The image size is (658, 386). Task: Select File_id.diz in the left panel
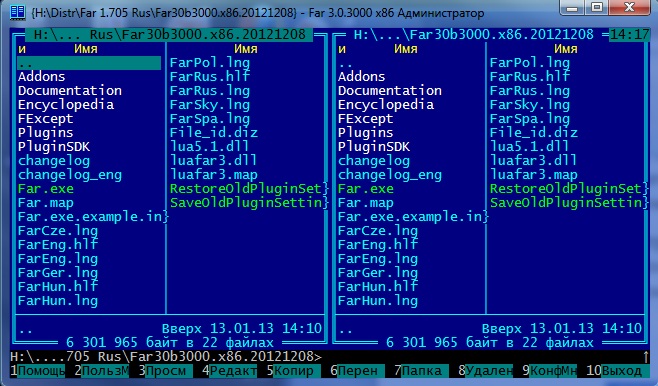coord(214,133)
